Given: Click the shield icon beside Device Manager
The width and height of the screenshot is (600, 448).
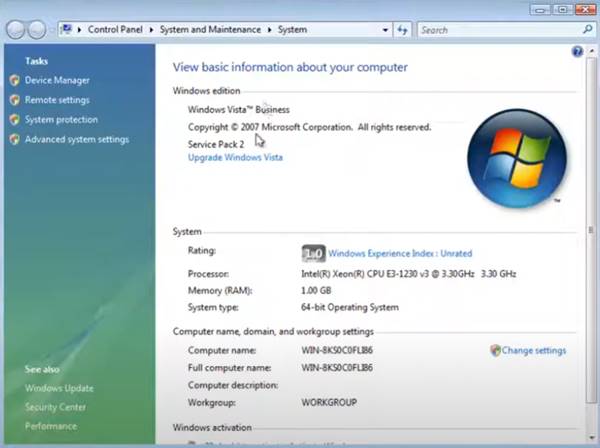Looking at the screenshot, I should pos(15,80).
